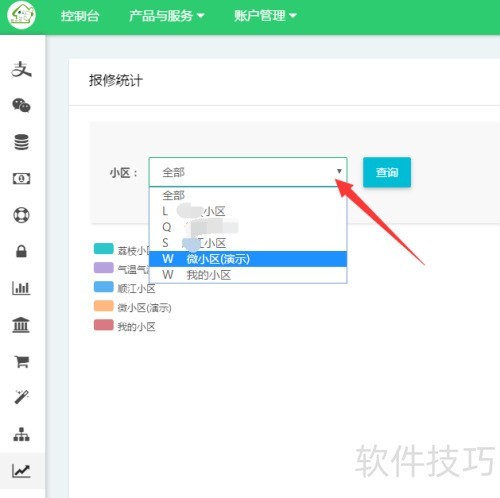This screenshot has height=498, width=500.
Task: Click the 查询 button
Action: (387, 172)
